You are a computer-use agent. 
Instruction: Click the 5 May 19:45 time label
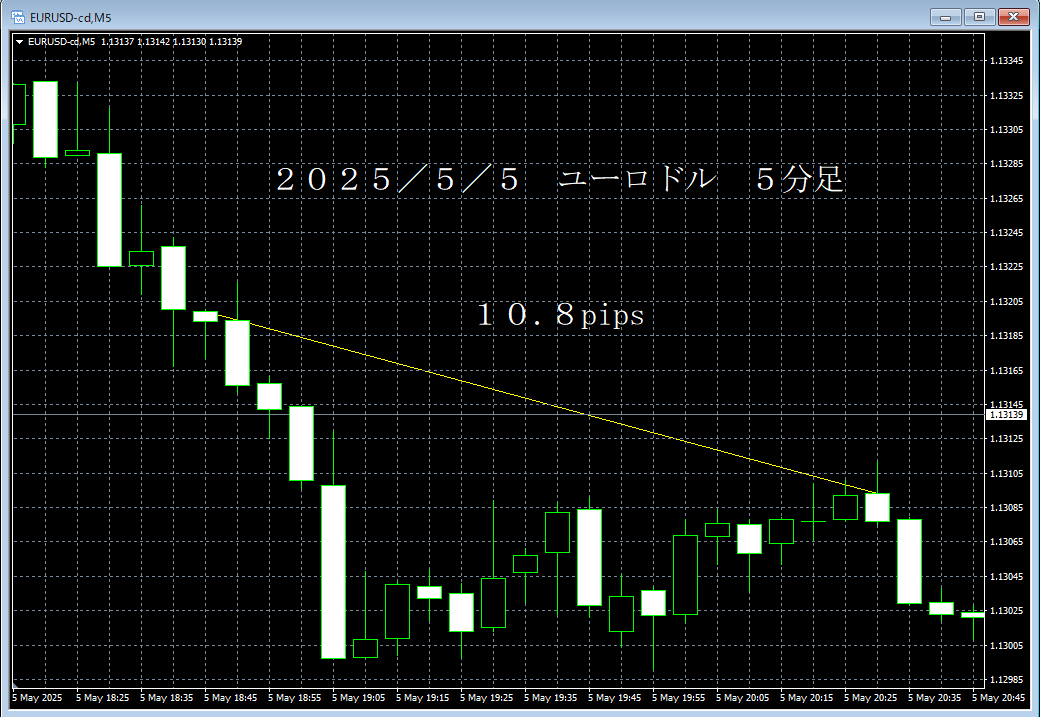[x=614, y=698]
